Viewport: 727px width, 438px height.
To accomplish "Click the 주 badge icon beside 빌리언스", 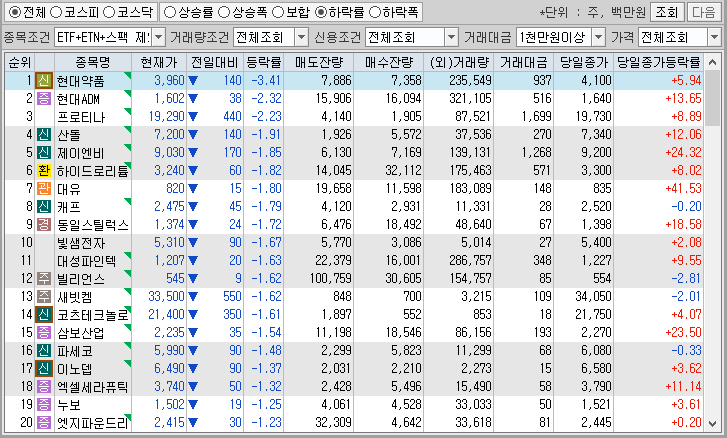I will click(x=44, y=279).
